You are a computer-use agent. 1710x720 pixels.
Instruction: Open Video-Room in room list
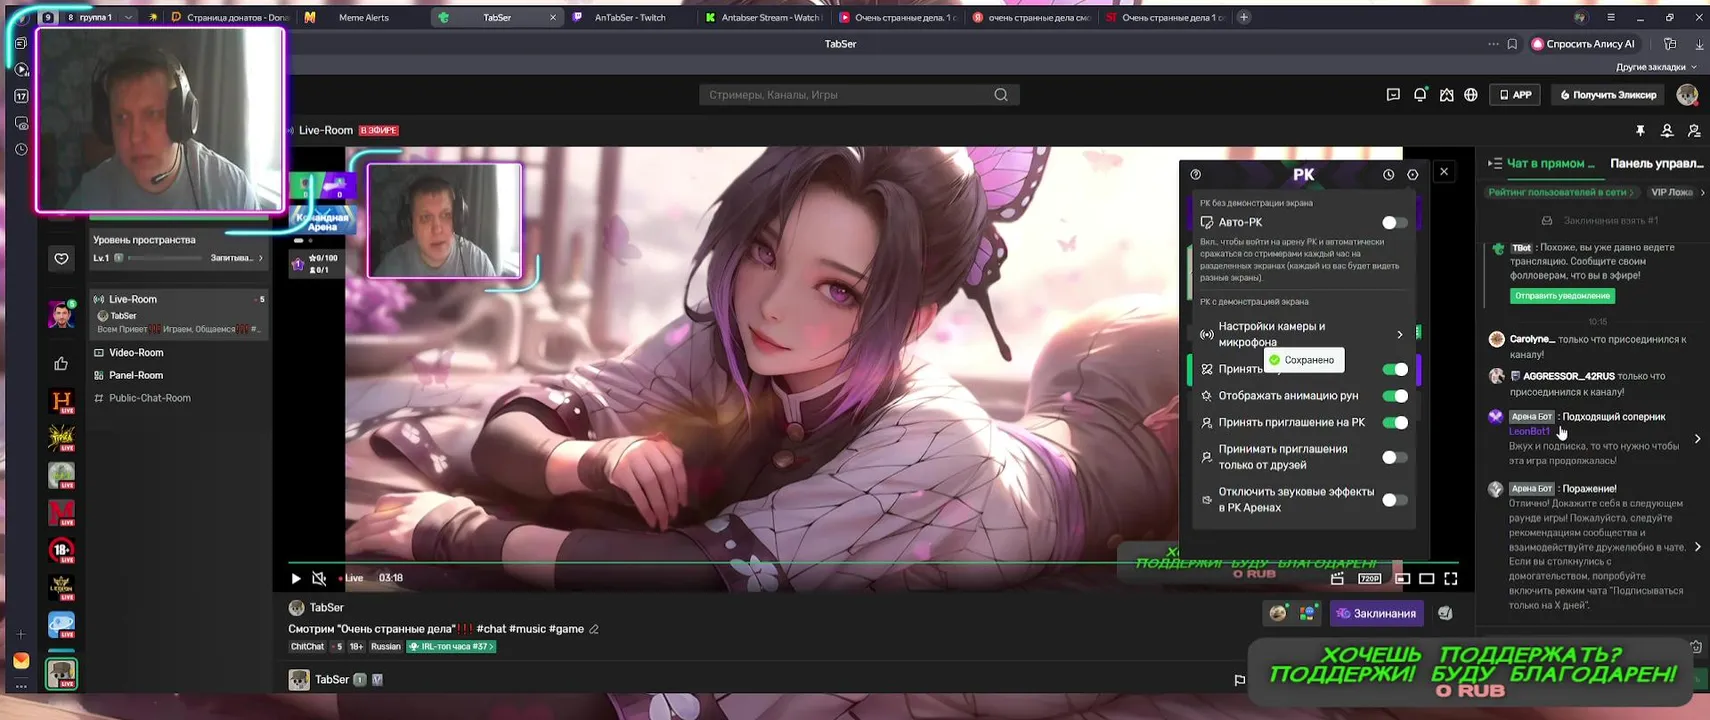(136, 353)
